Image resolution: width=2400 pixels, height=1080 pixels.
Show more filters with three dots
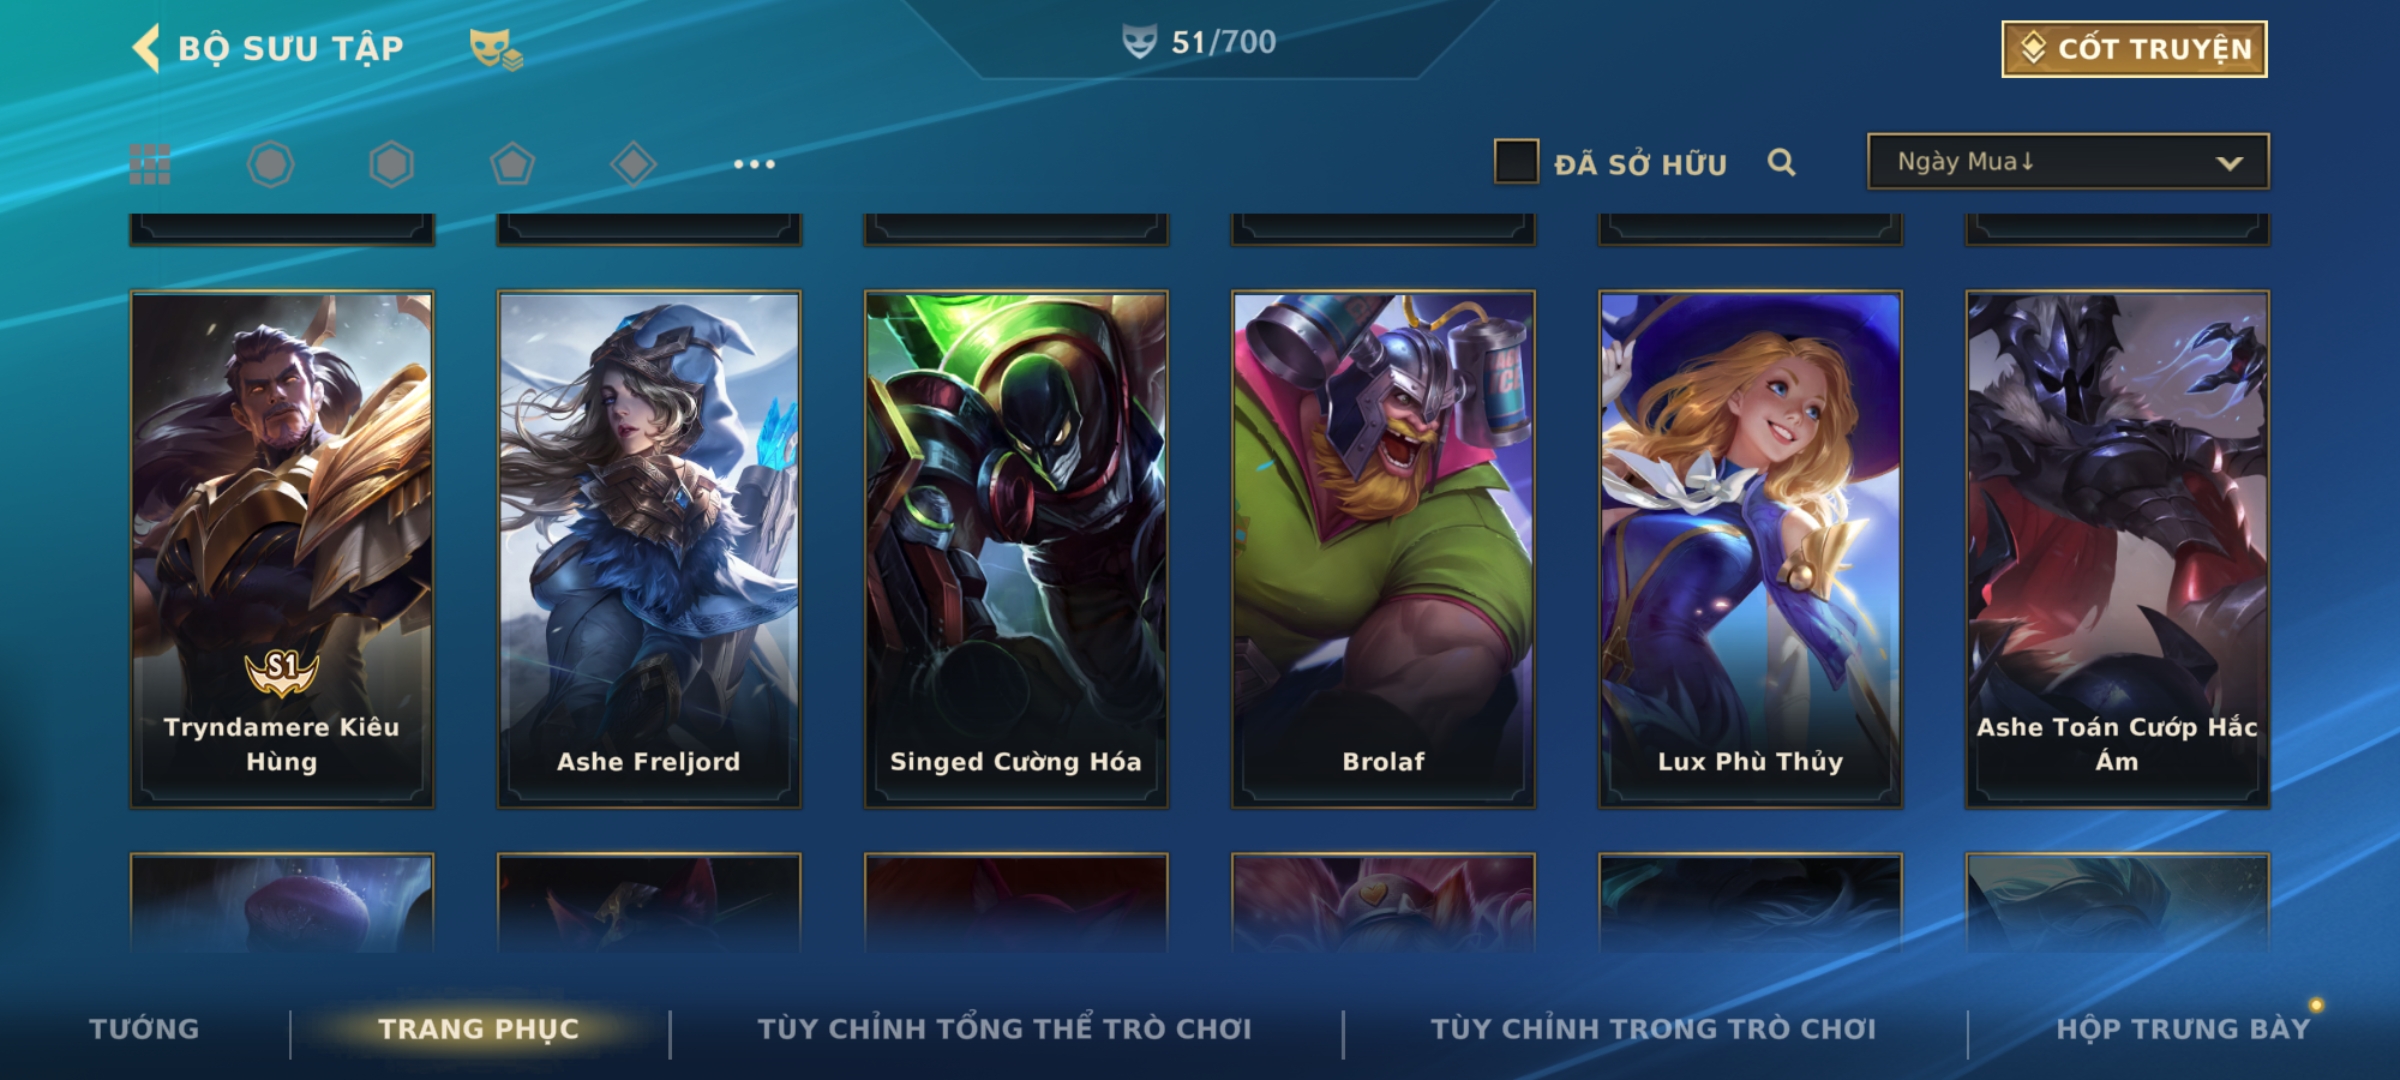tap(754, 164)
